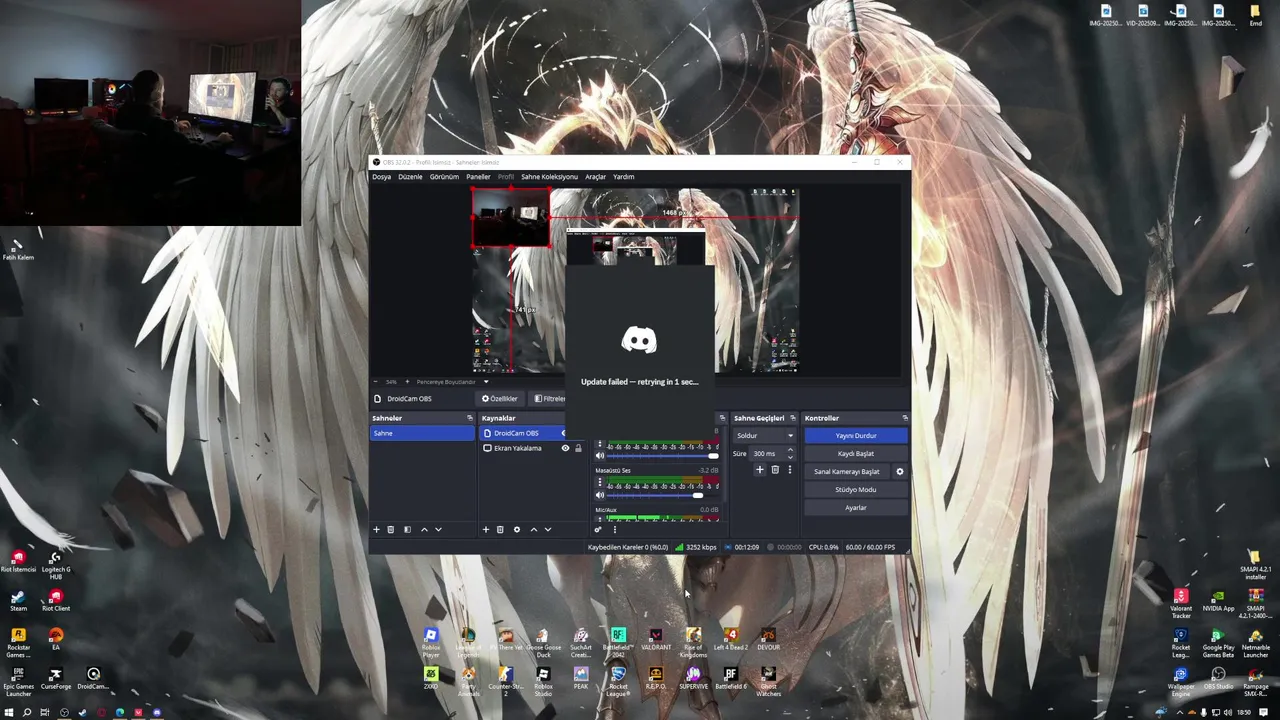Open the Soldur transition dropdown
The image size is (1280, 720).
pos(765,435)
